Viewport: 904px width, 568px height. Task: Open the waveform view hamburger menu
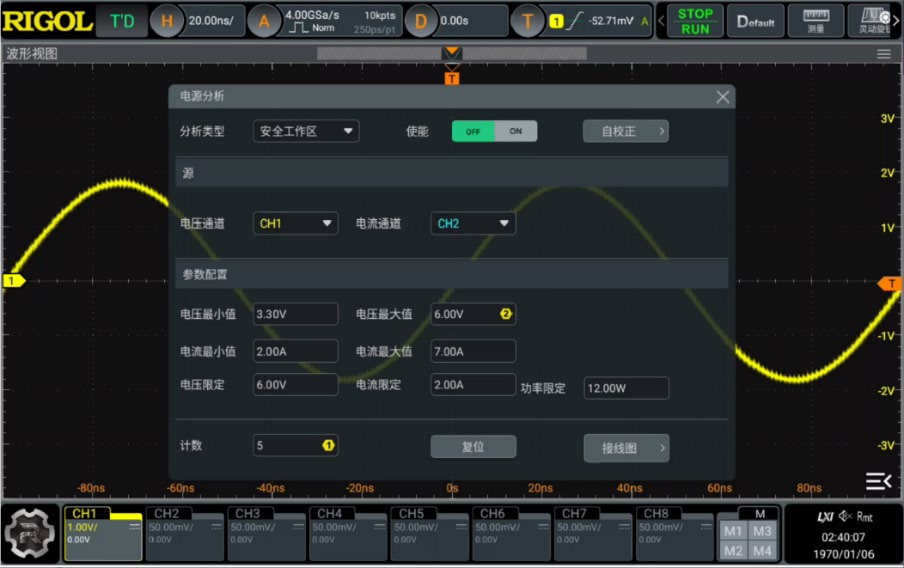(x=883, y=54)
